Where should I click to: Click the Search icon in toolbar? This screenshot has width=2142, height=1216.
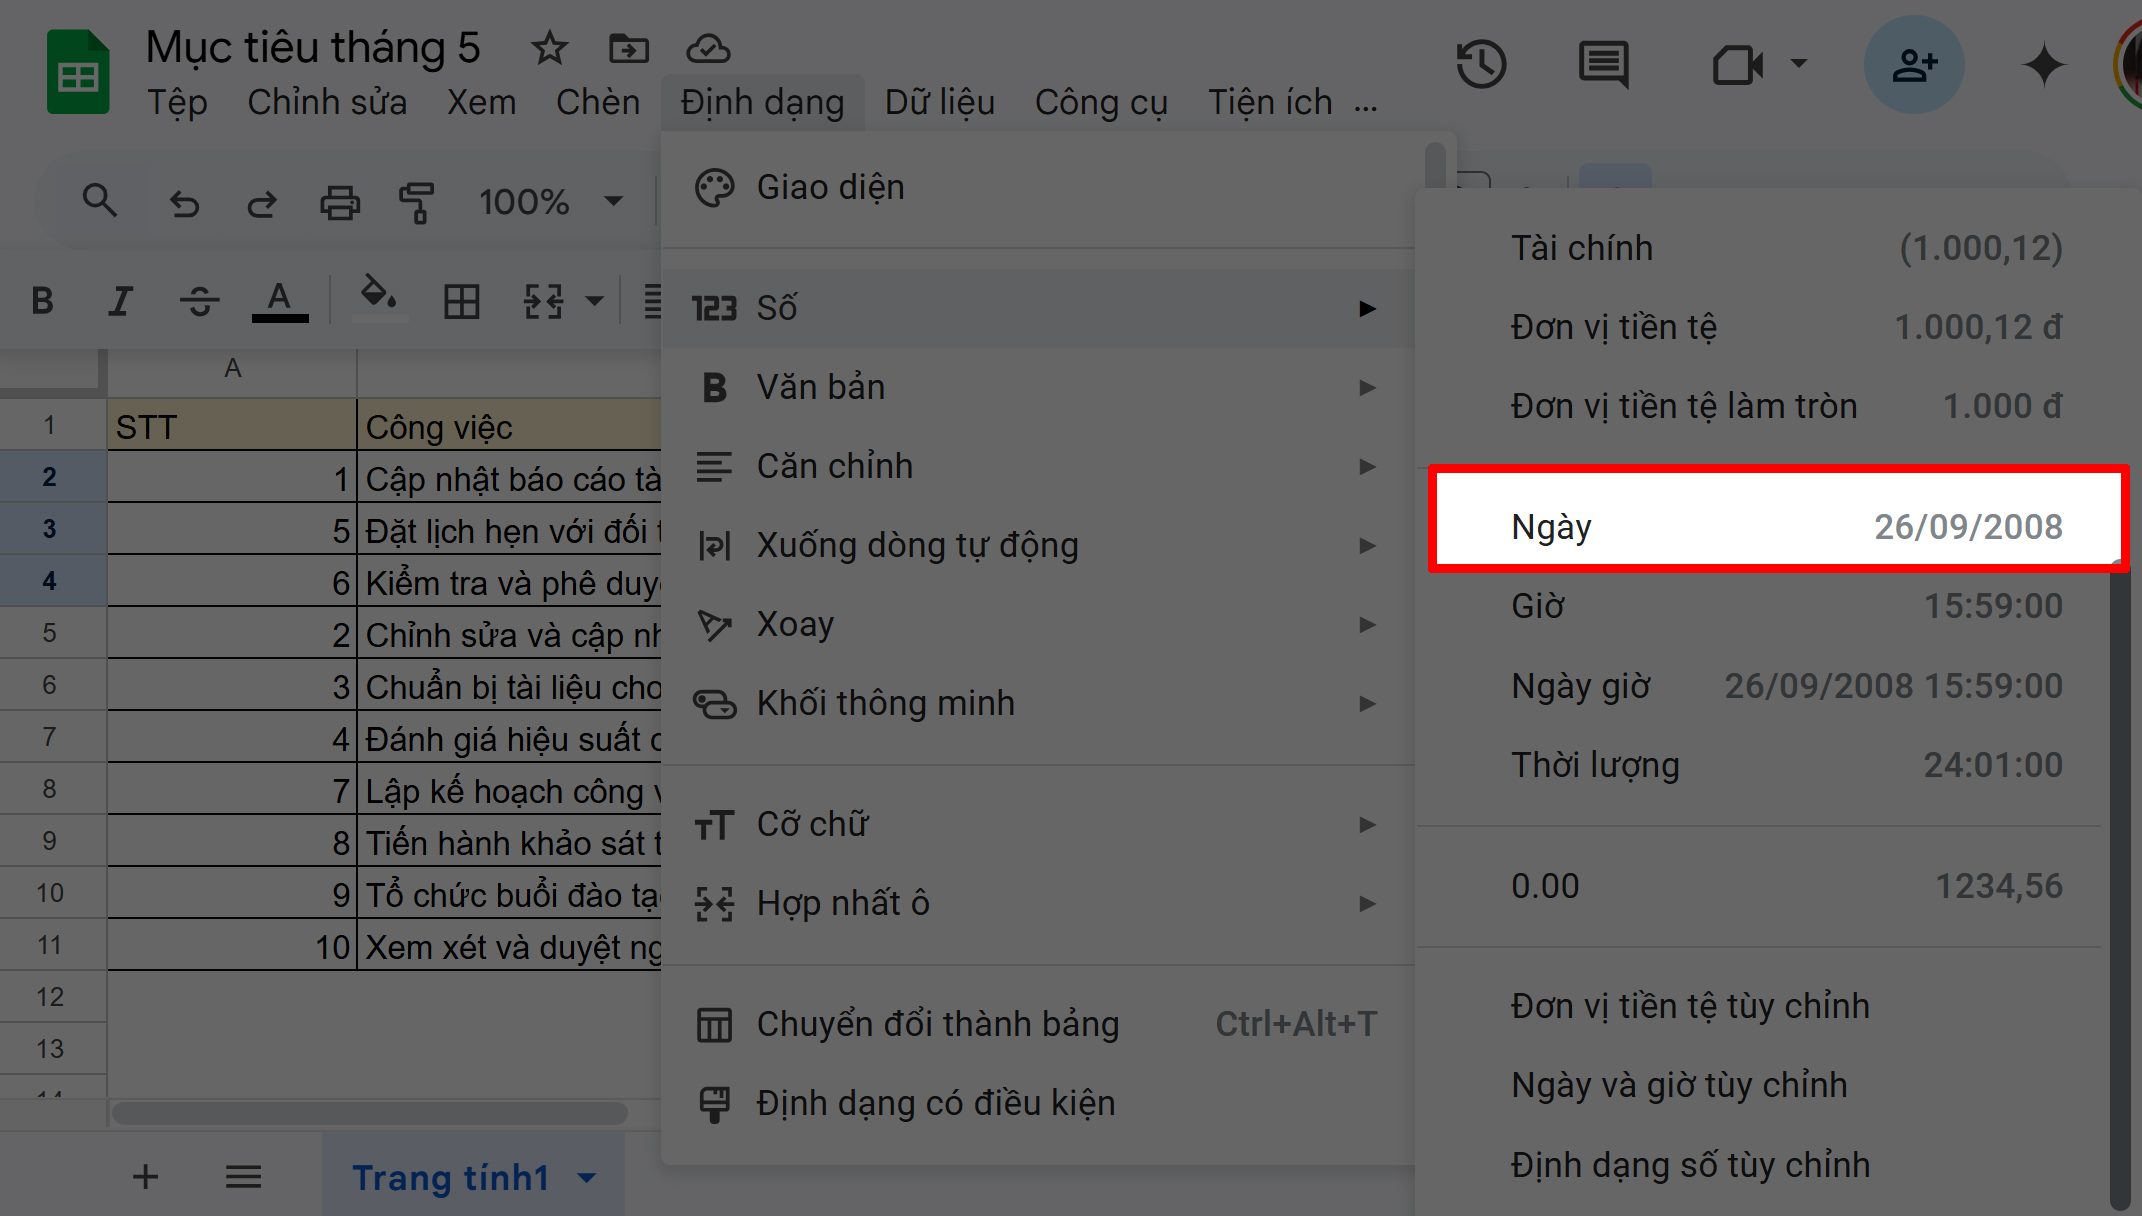point(100,201)
